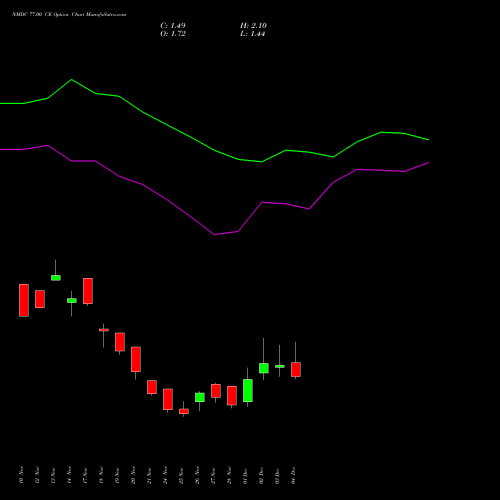Image resolution: width=500 pixels, height=500 pixels.
Task: Select the red candle for 17 Nov
Action: [88, 291]
